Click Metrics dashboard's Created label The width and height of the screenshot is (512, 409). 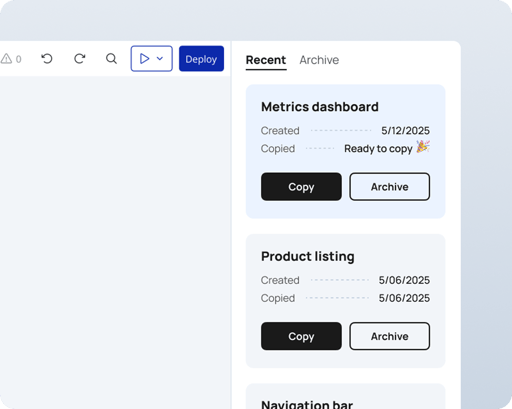pos(280,131)
